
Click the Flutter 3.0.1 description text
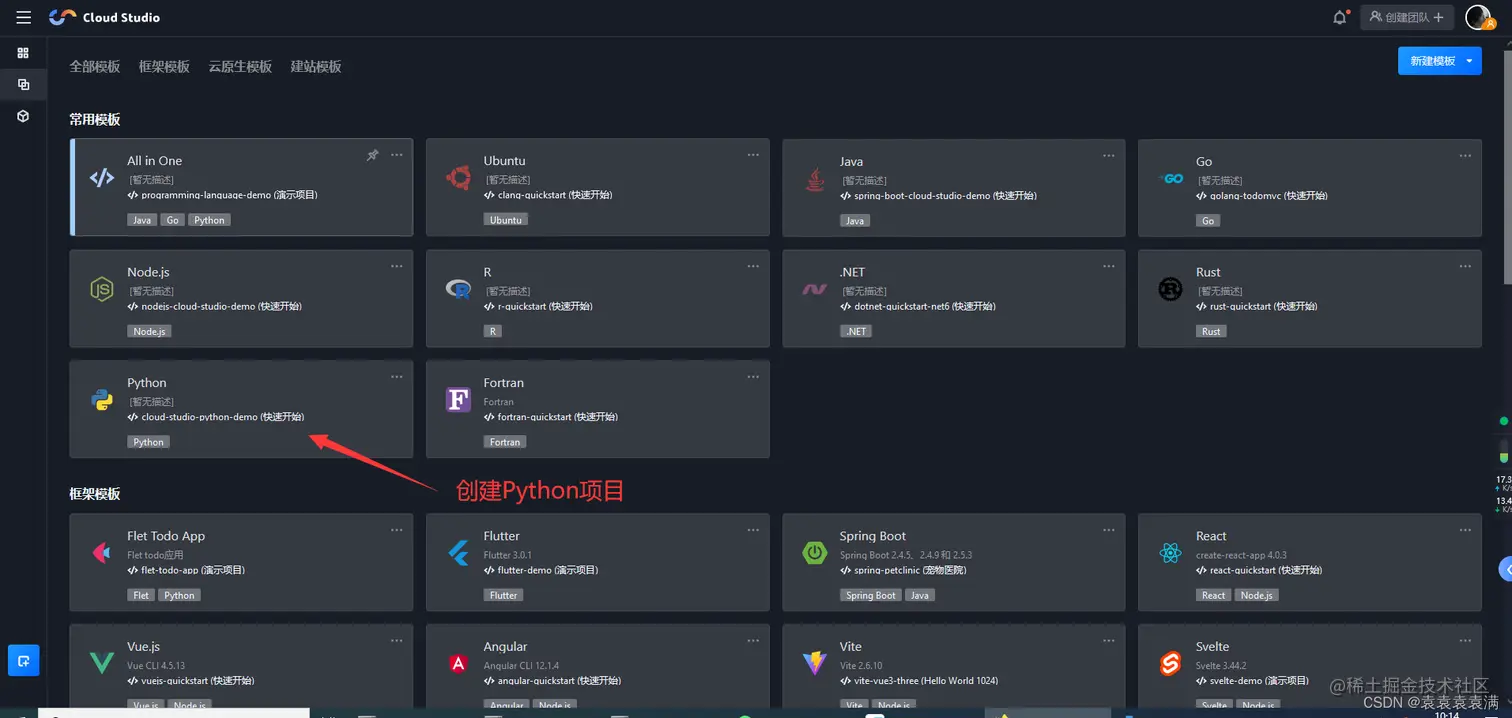click(508, 555)
